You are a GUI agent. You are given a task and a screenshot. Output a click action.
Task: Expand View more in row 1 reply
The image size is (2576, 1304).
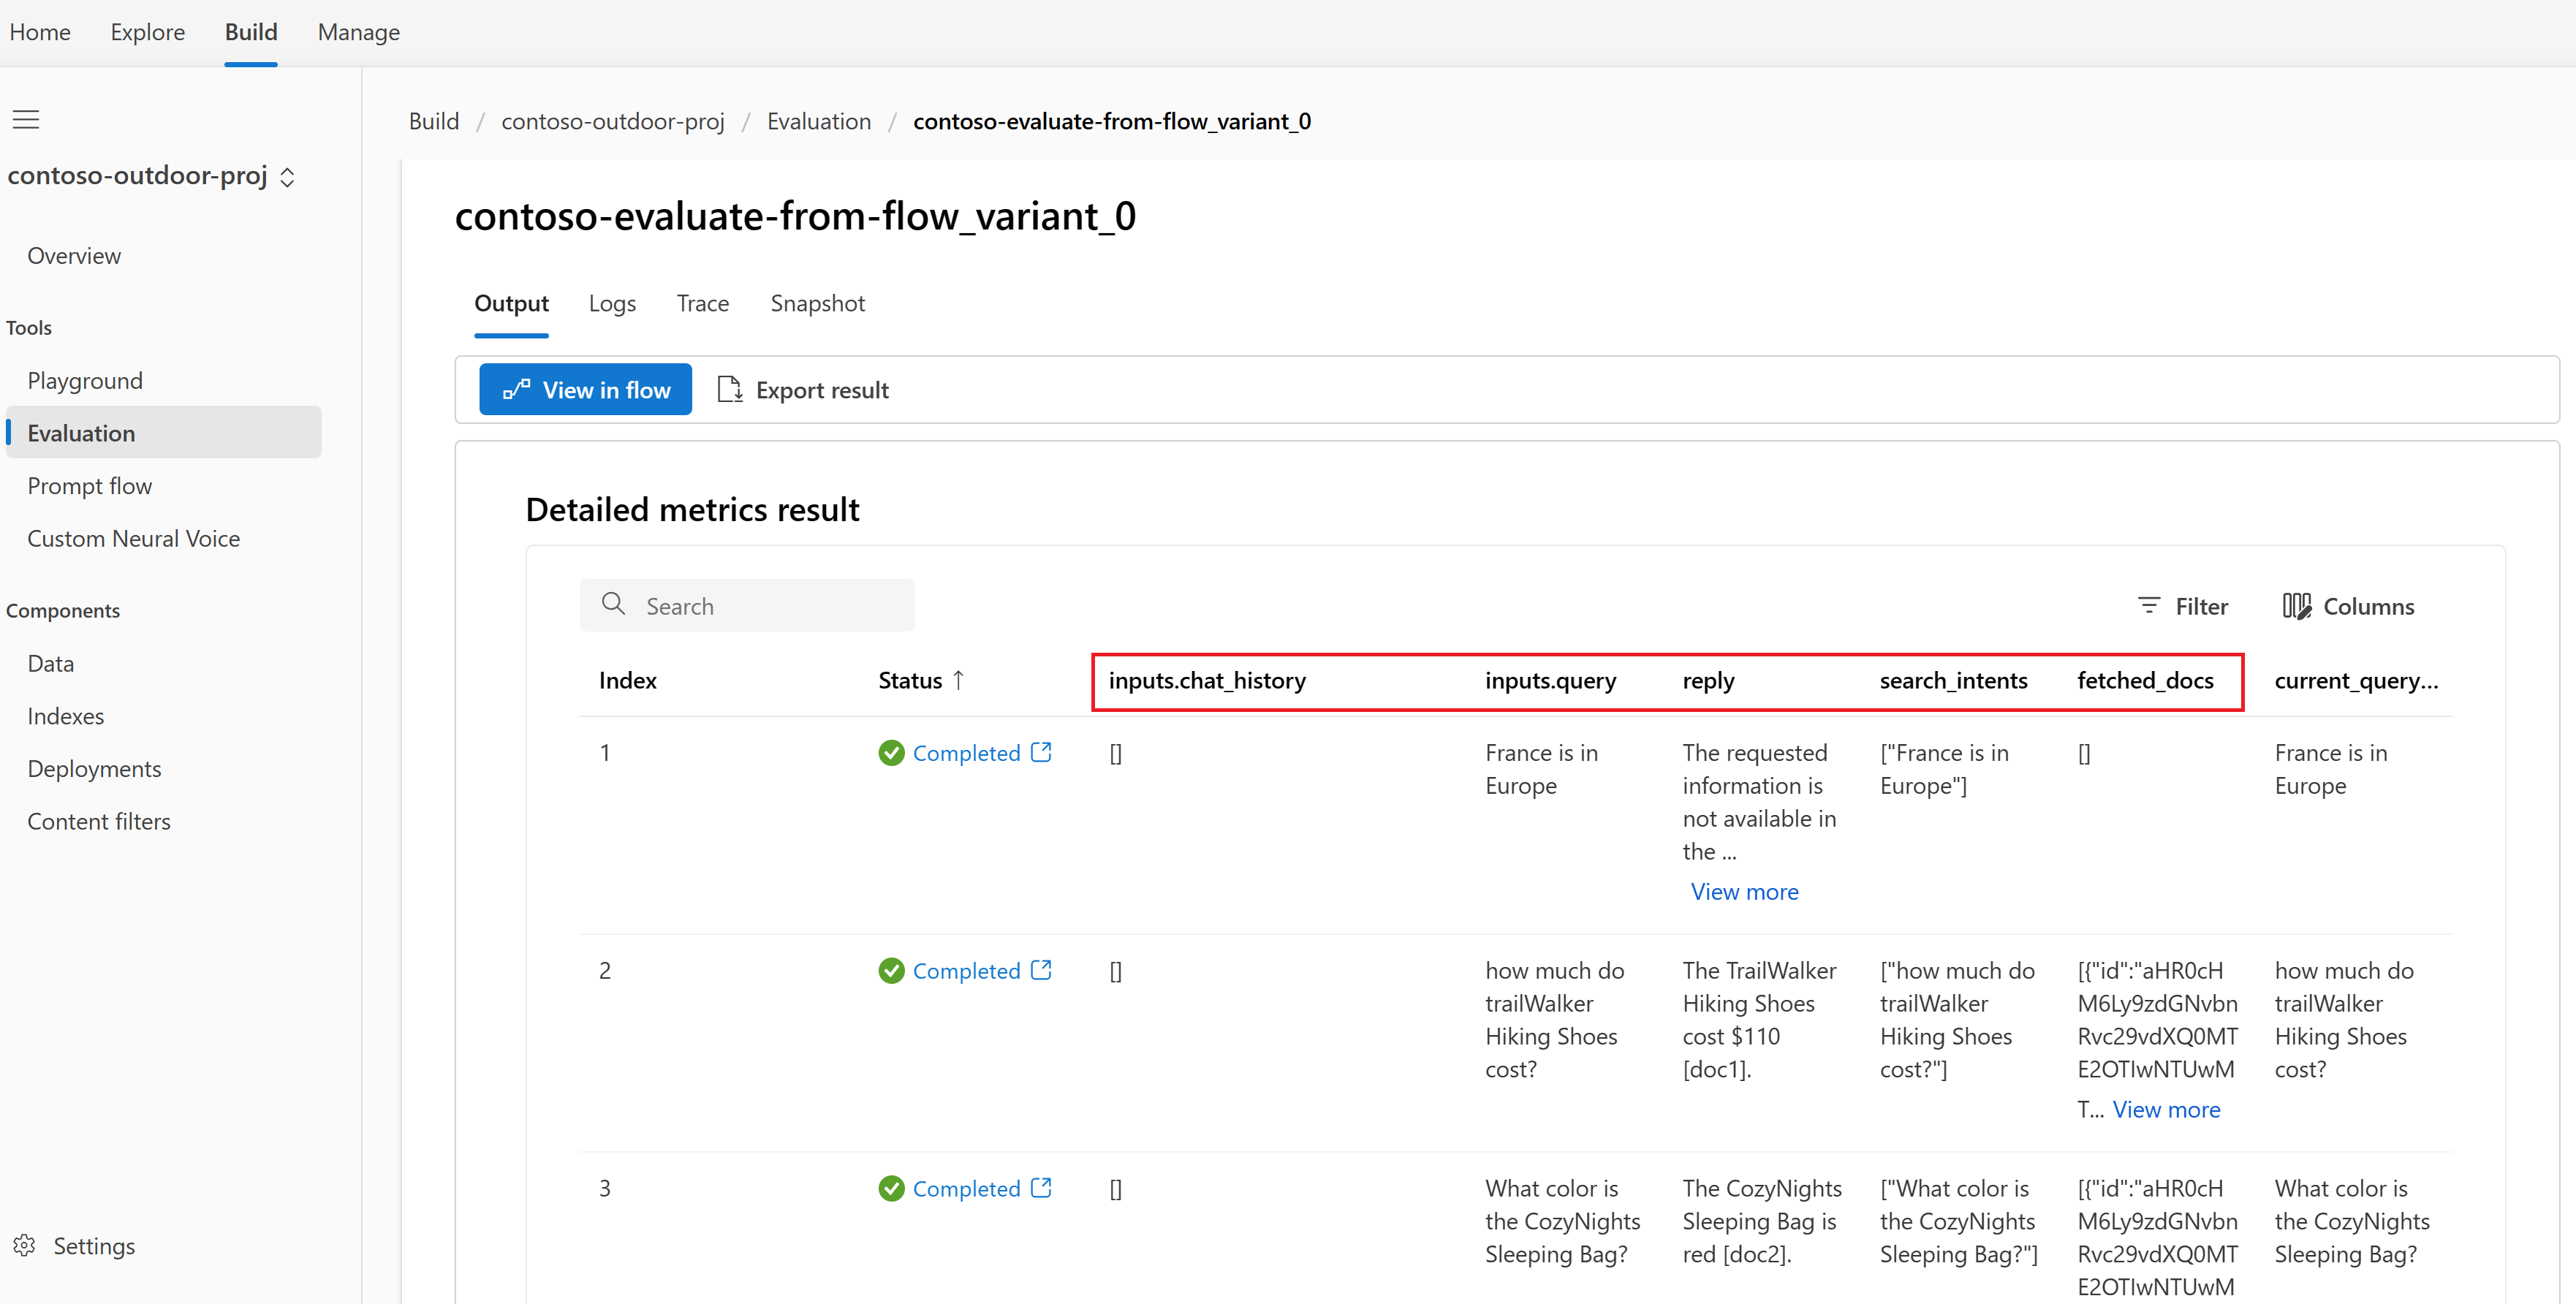pyautogui.click(x=1744, y=892)
